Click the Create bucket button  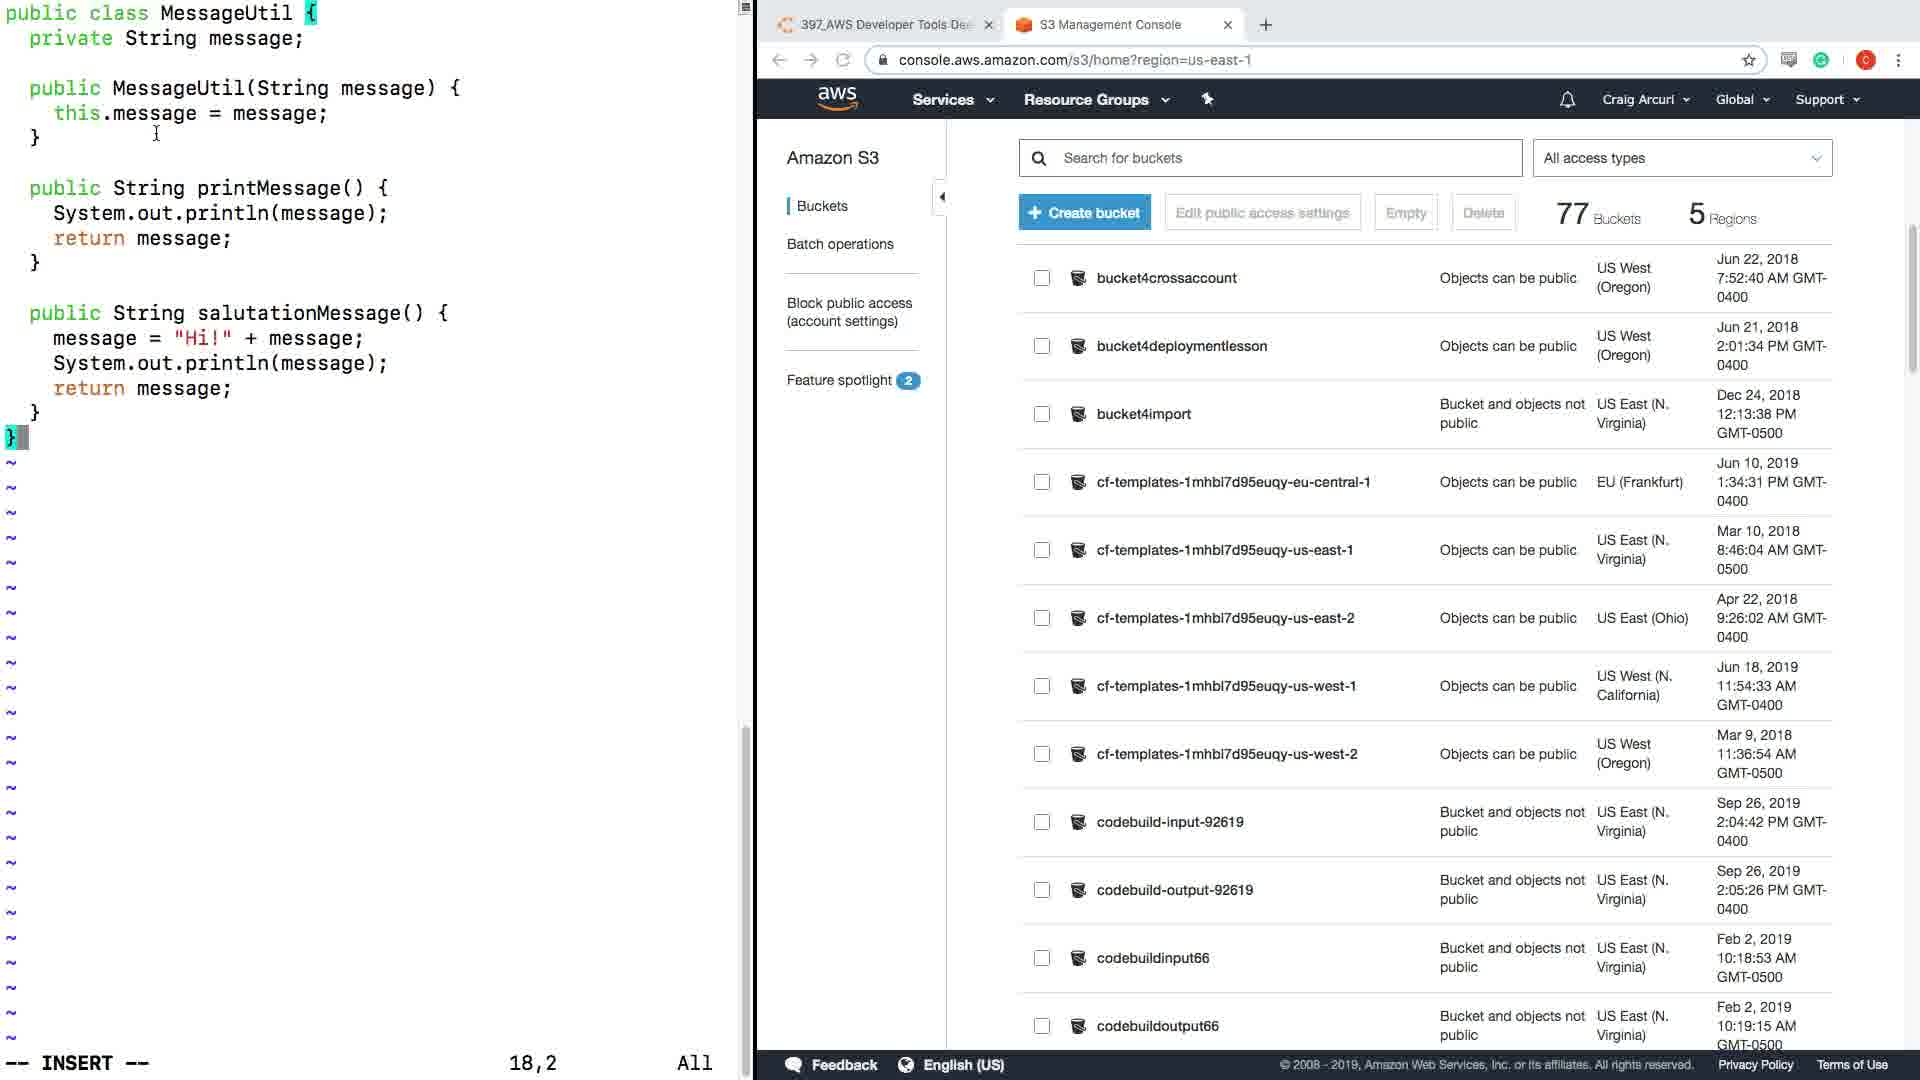(x=1084, y=213)
